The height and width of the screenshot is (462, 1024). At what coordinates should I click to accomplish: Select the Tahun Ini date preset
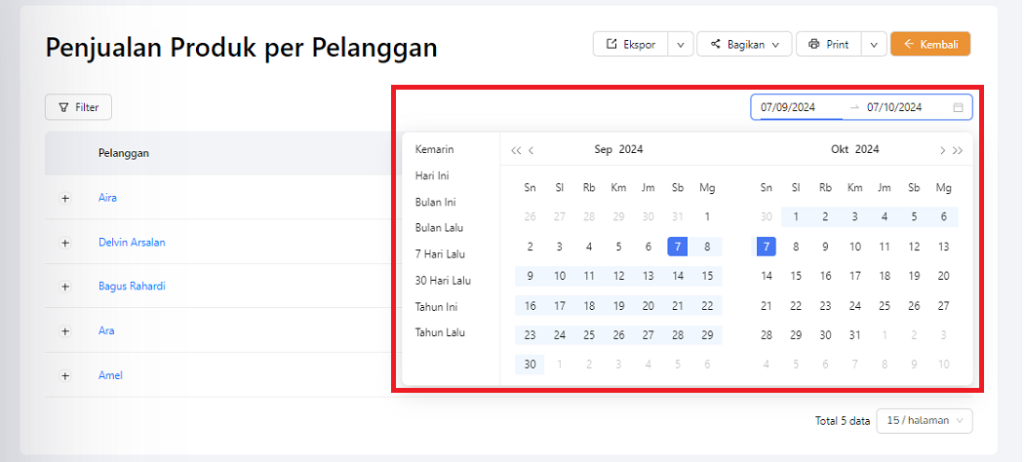tap(436, 306)
